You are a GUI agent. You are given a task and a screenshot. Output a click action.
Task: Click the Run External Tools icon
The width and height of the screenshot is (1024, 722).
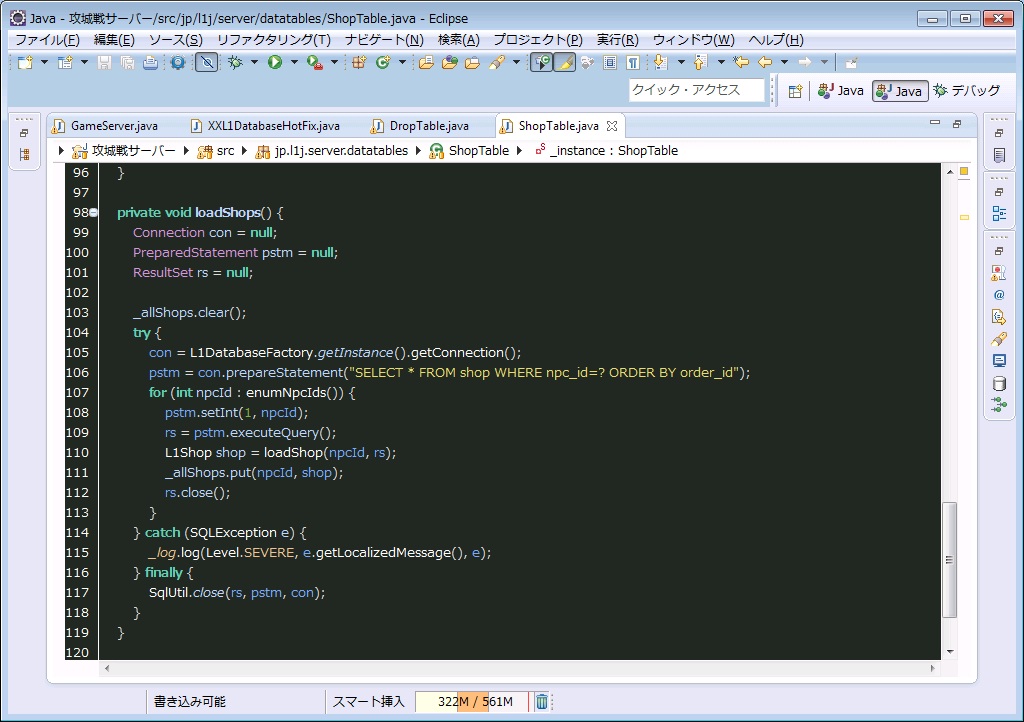tap(315, 63)
